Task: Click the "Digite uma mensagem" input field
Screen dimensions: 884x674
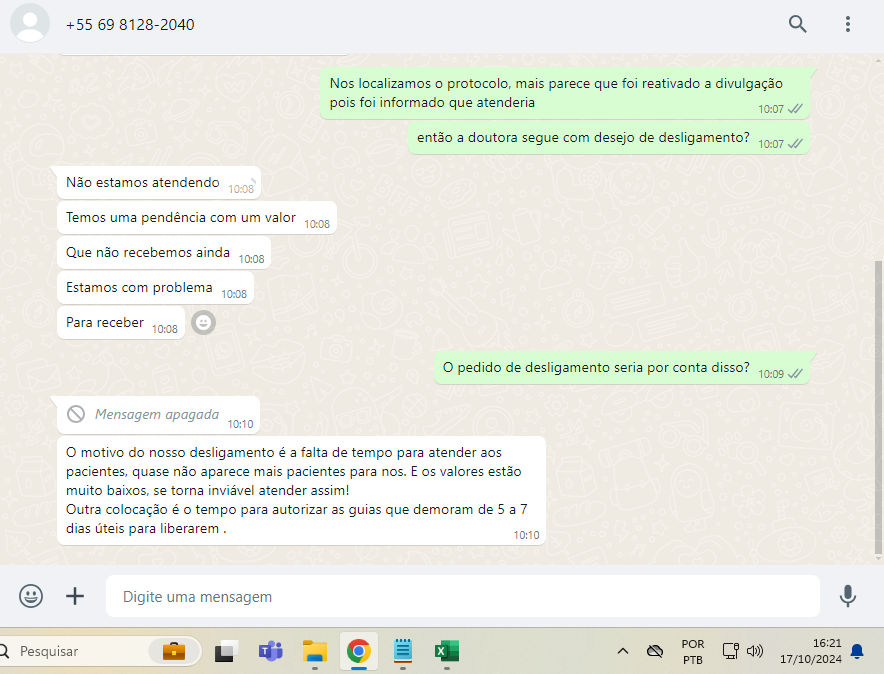Action: [x=462, y=596]
